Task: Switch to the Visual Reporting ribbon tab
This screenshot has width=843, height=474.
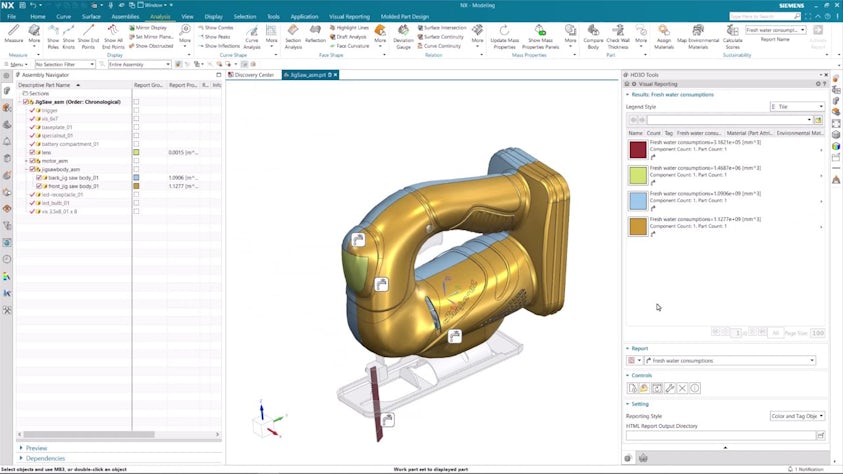Action: point(349,17)
